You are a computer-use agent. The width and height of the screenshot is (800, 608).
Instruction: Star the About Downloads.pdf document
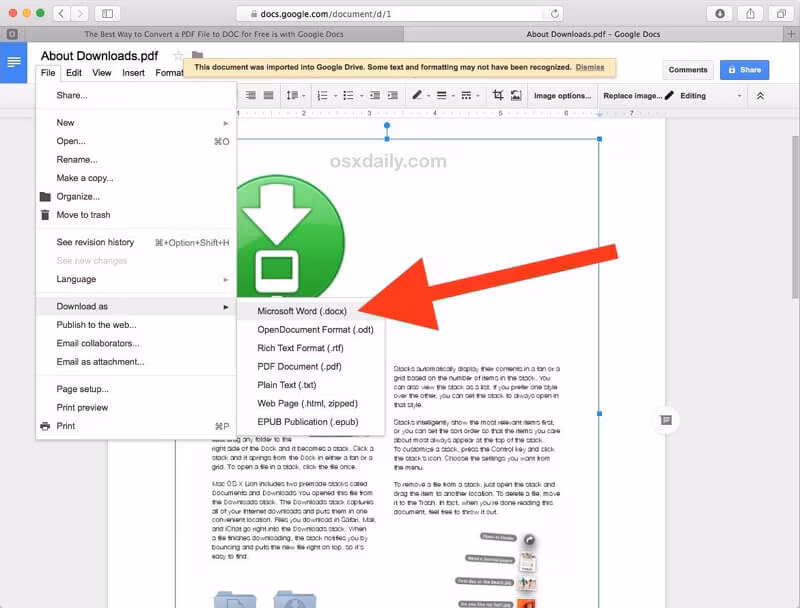pos(178,56)
